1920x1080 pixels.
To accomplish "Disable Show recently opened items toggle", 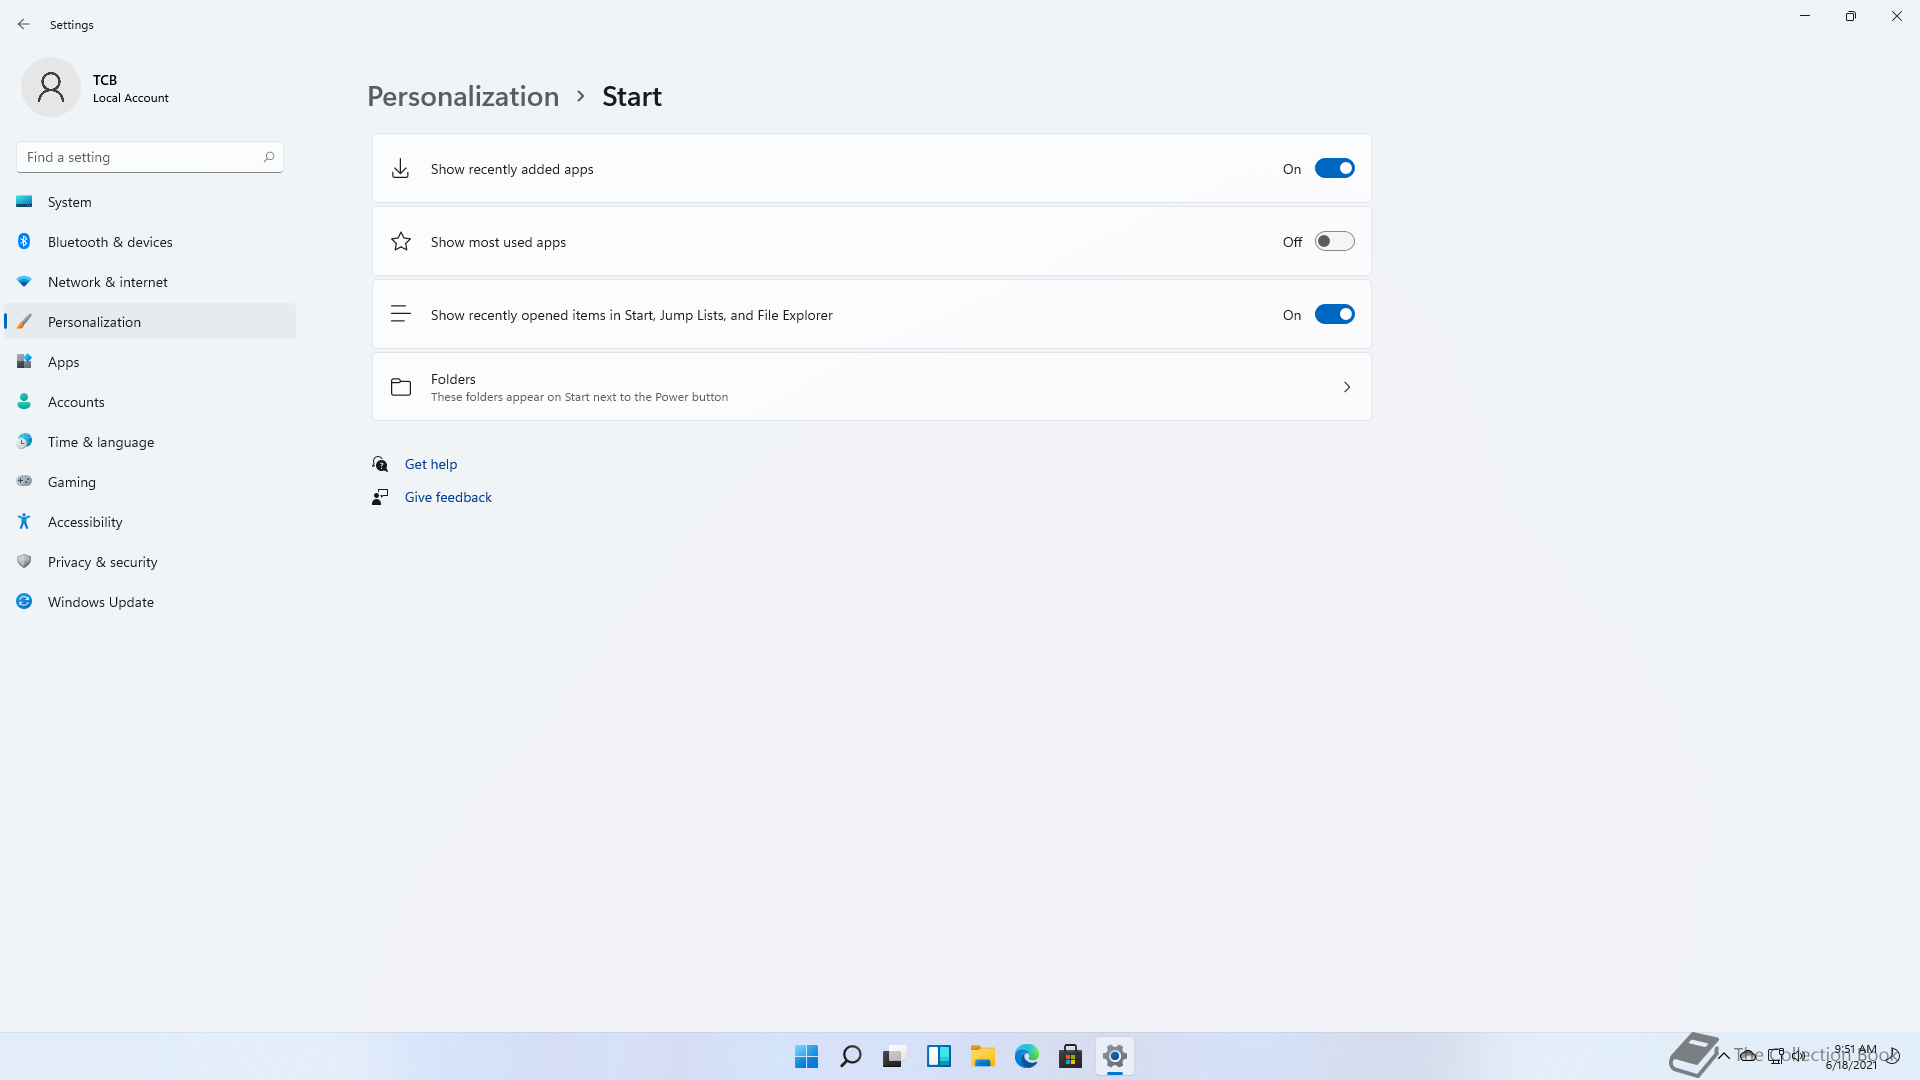I will [1334, 315].
